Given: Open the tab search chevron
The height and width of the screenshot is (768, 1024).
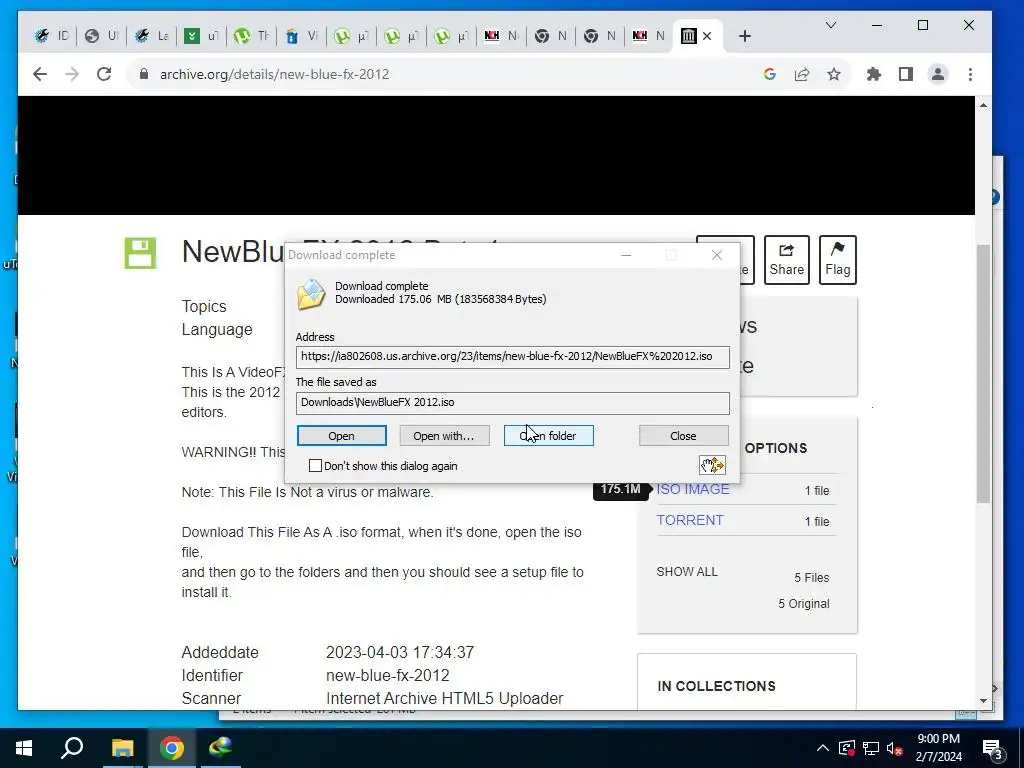Looking at the screenshot, I should click(x=831, y=25).
